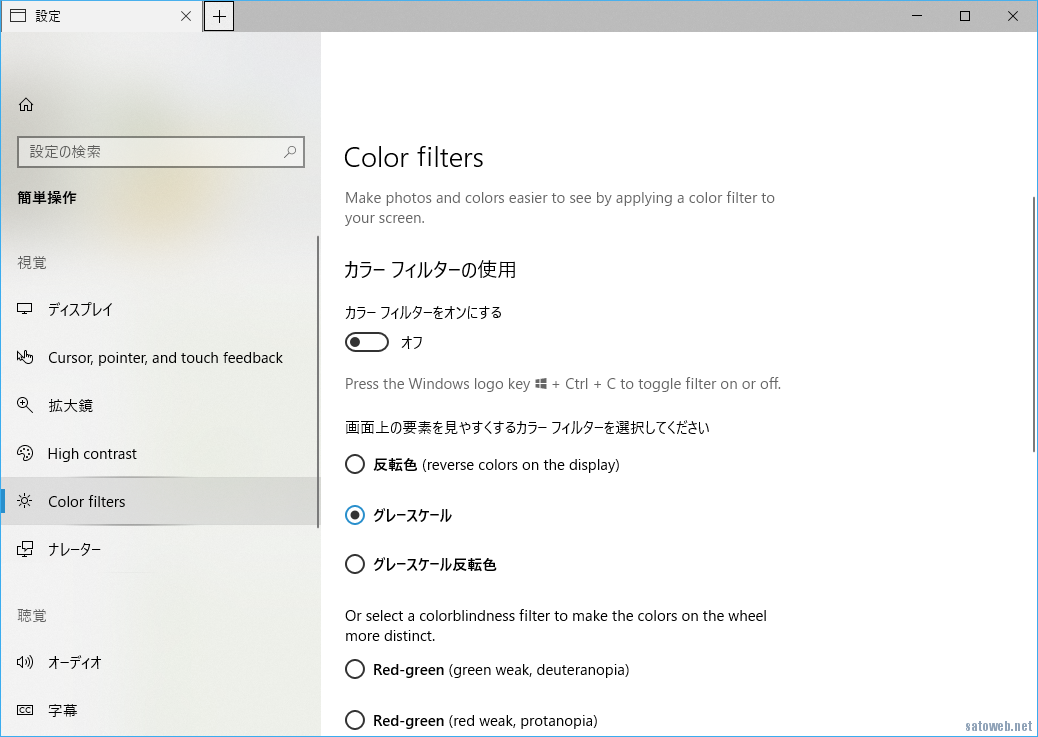The height and width of the screenshot is (737, 1038).
Task: Click the Home icon in sidebar
Action: pyautogui.click(x=26, y=105)
